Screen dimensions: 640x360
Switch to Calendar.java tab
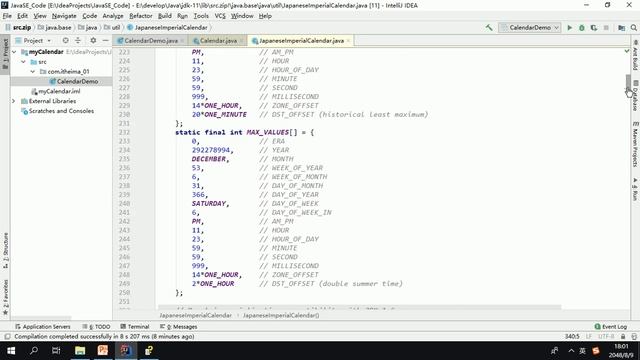218,40
